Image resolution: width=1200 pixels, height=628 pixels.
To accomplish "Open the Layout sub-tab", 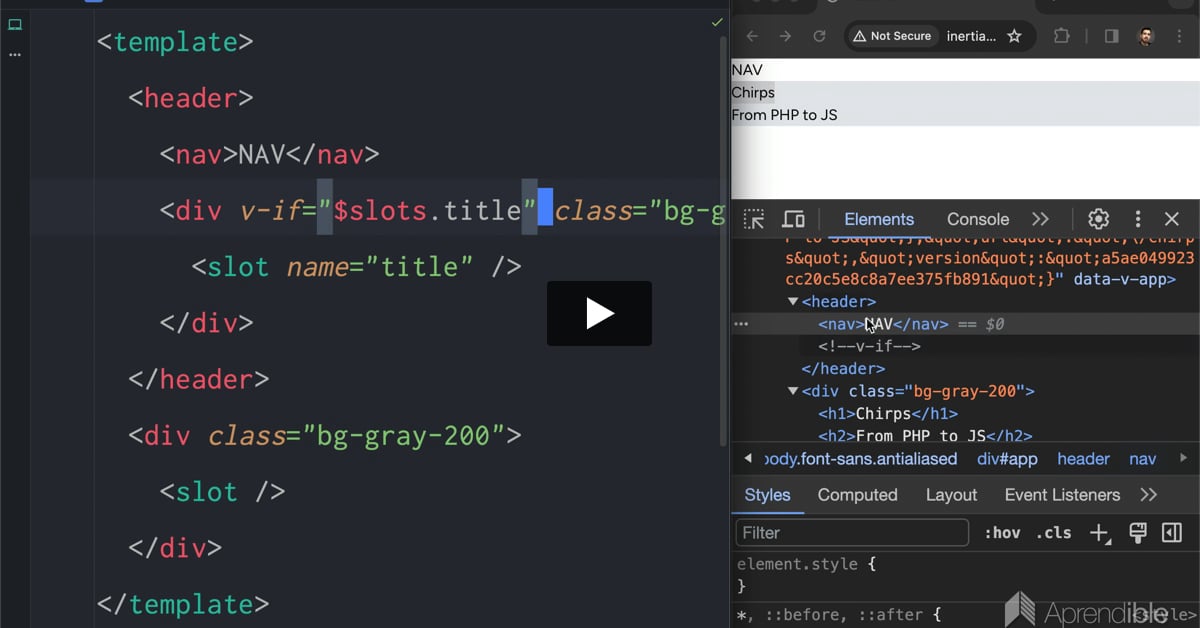I will coord(951,495).
